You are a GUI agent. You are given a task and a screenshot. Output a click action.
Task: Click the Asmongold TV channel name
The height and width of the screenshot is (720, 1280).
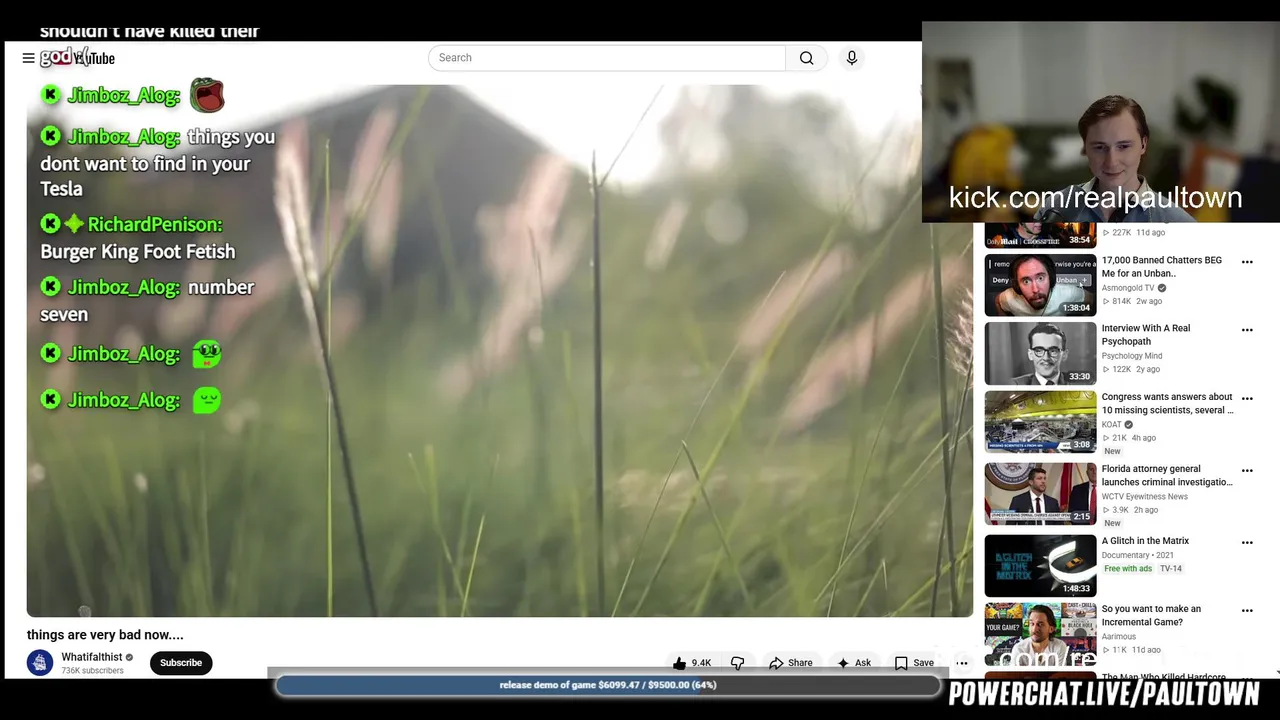[x=1128, y=288]
